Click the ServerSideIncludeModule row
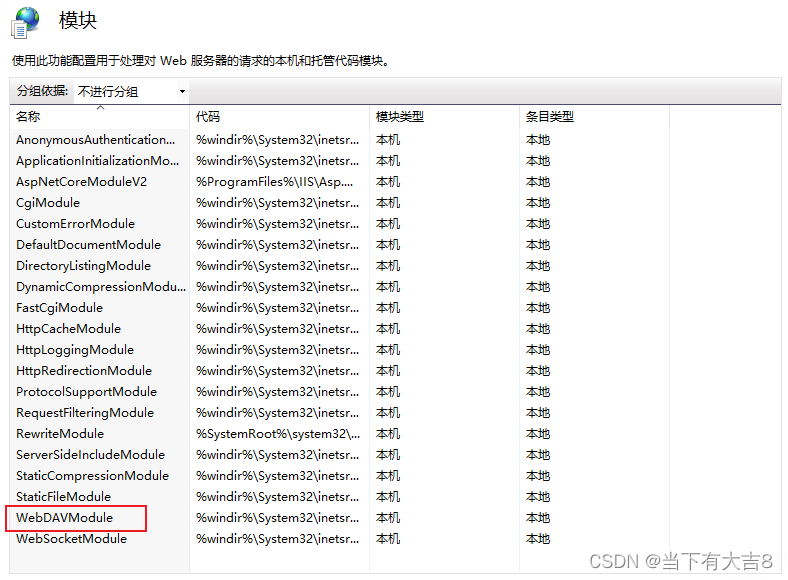Viewport: 788px width, 580px height. [x=90, y=455]
